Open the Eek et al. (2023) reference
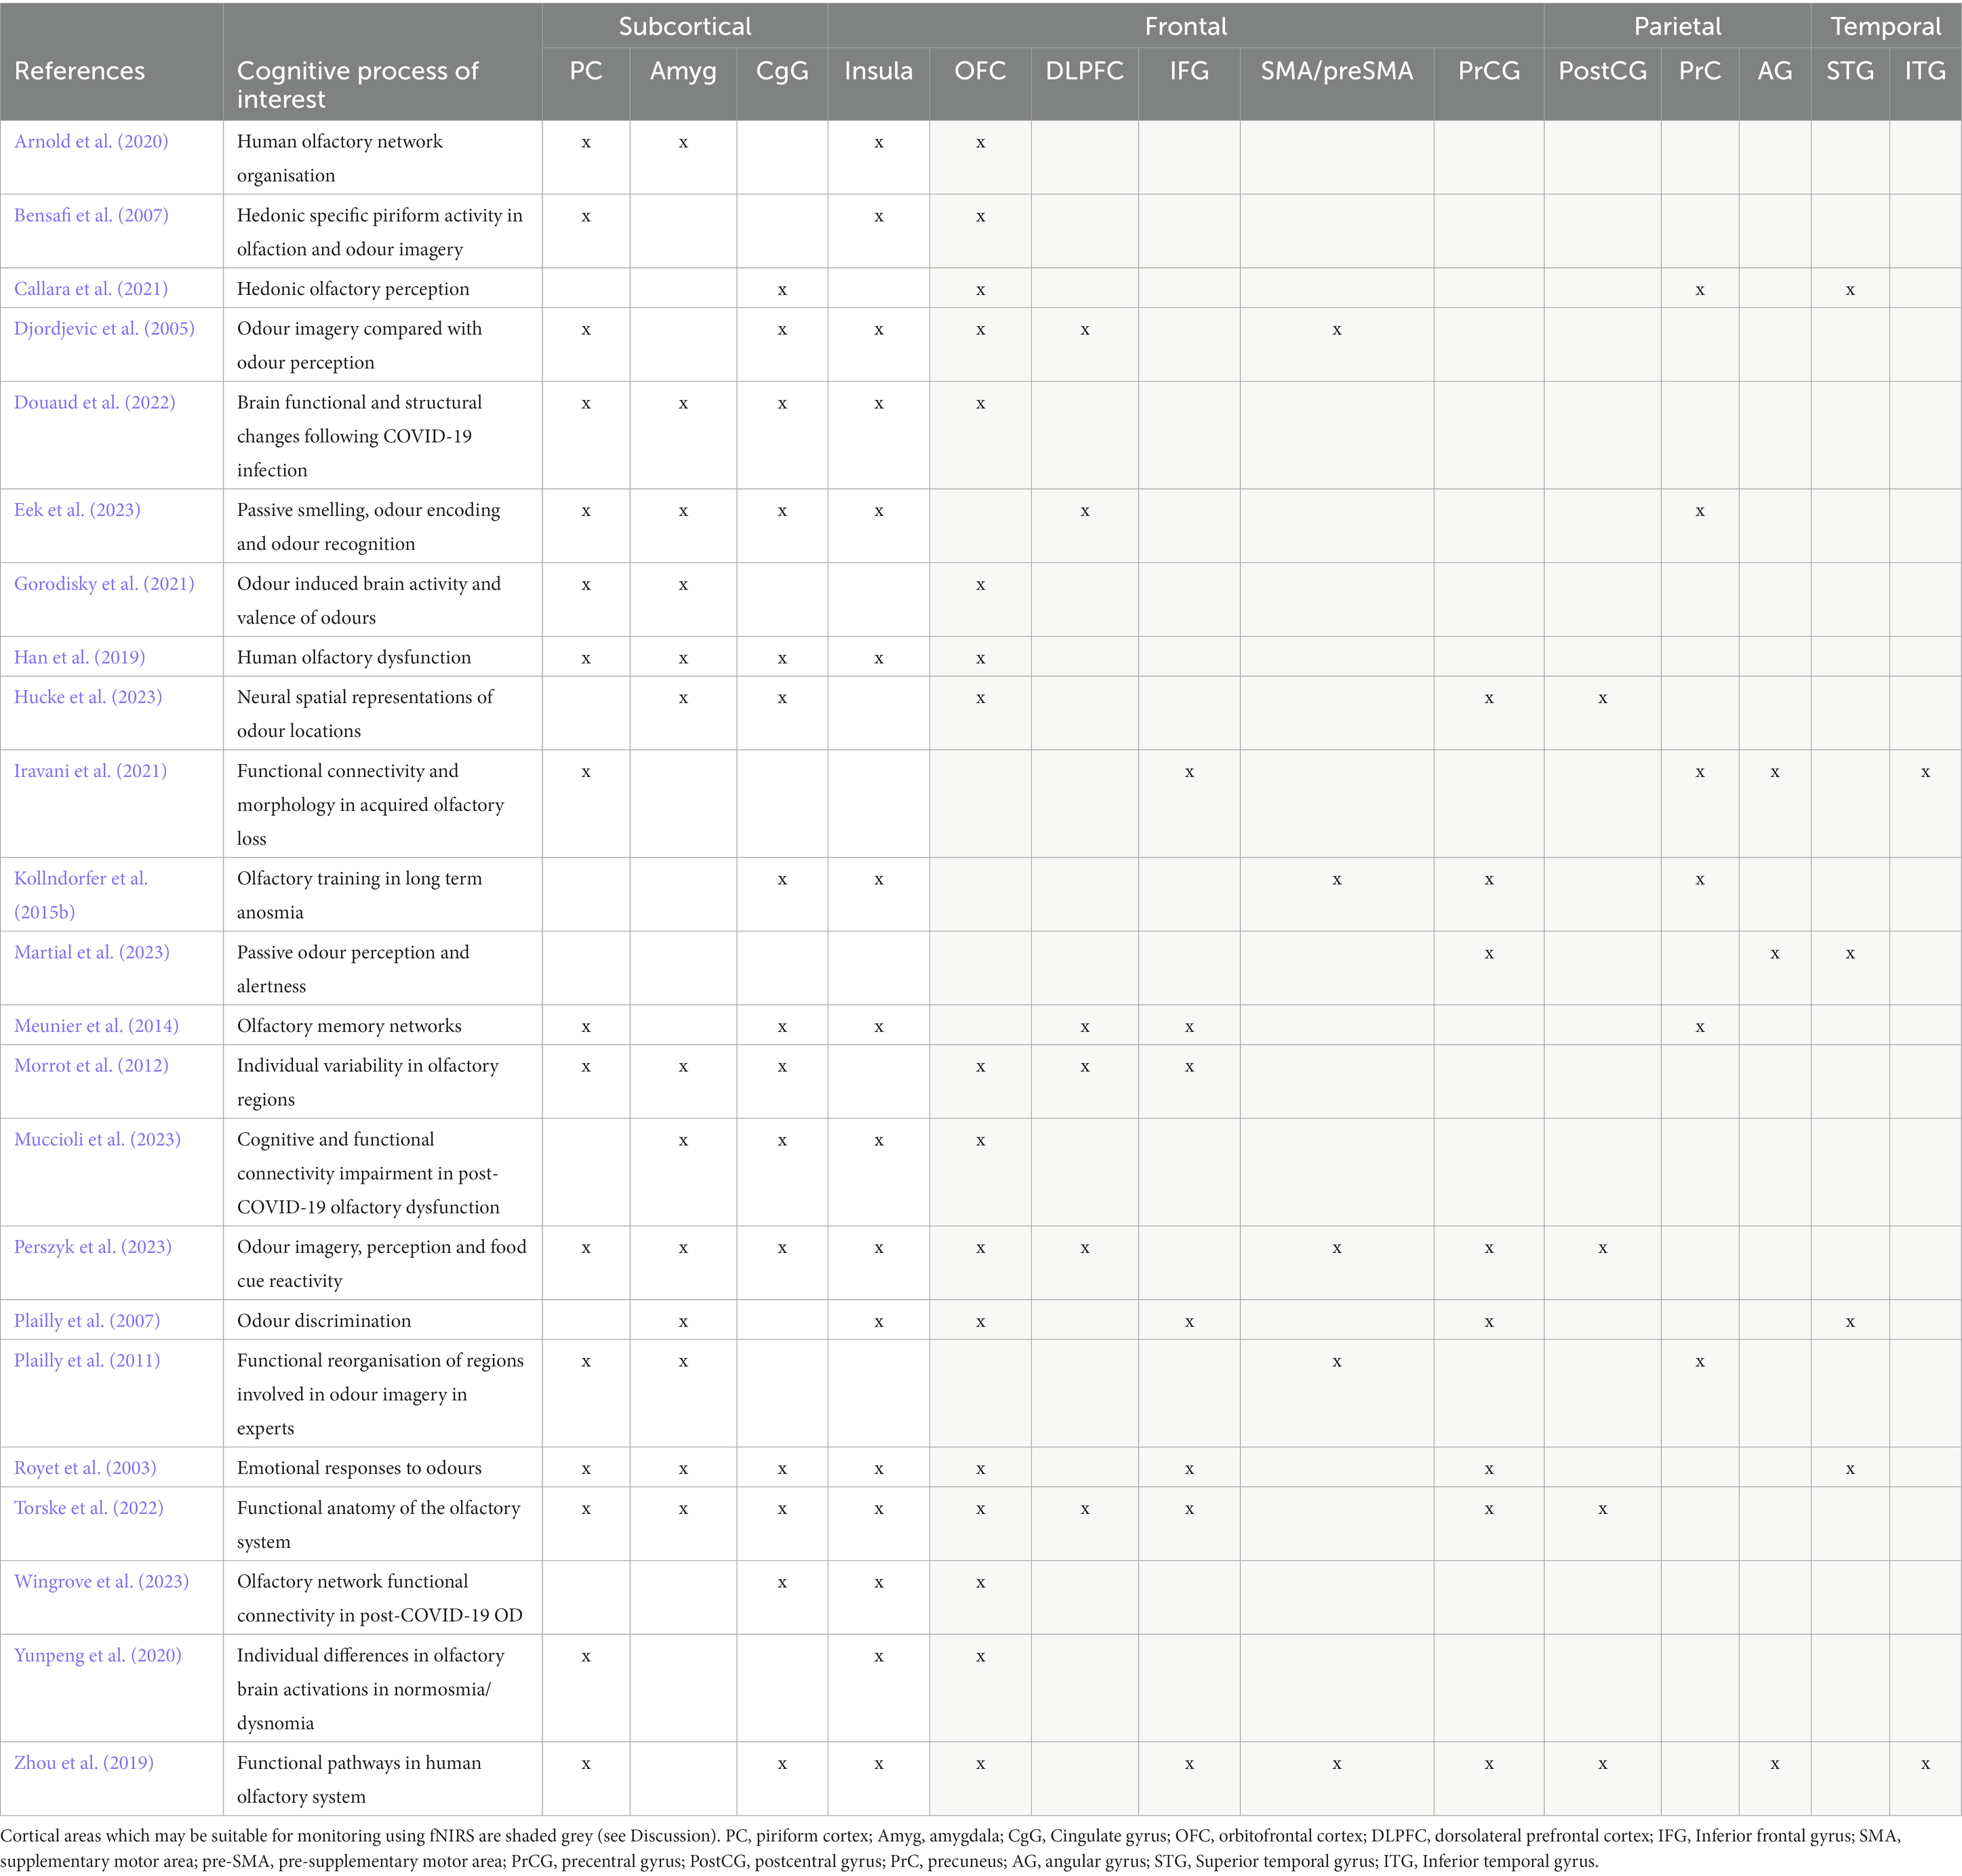The height and width of the screenshot is (1876, 1962). pyautogui.click(x=77, y=510)
